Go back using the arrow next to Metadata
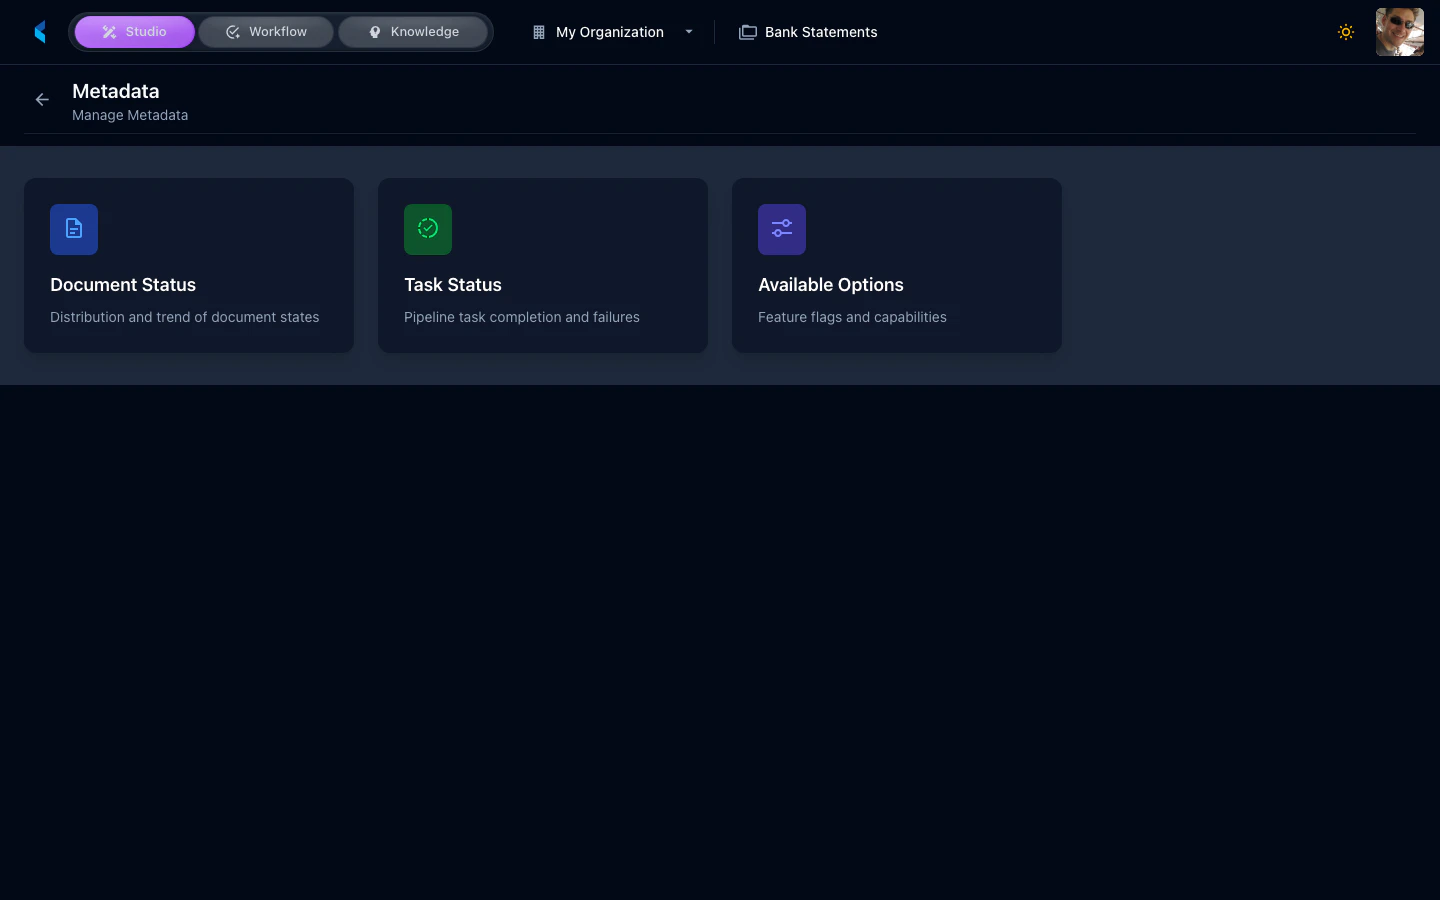This screenshot has height=900, width=1440. [41, 99]
